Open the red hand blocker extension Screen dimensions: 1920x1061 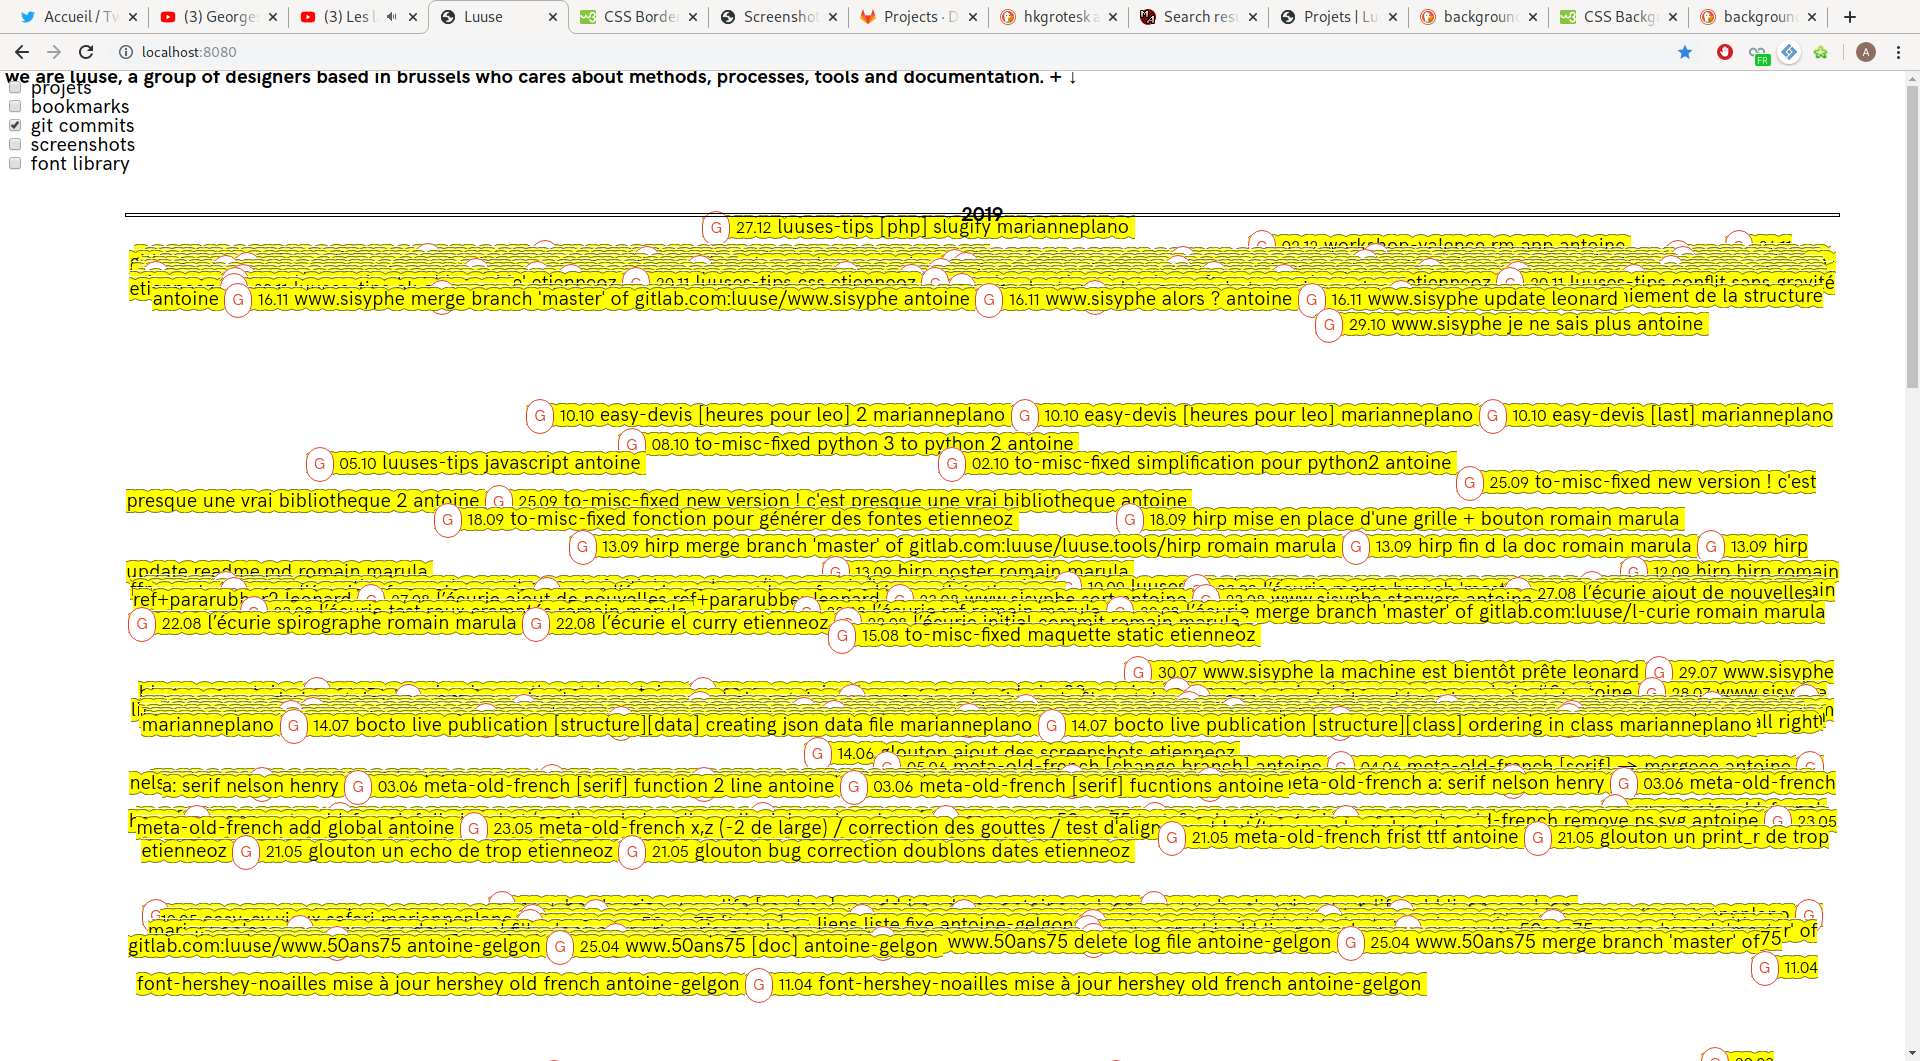coord(1725,52)
